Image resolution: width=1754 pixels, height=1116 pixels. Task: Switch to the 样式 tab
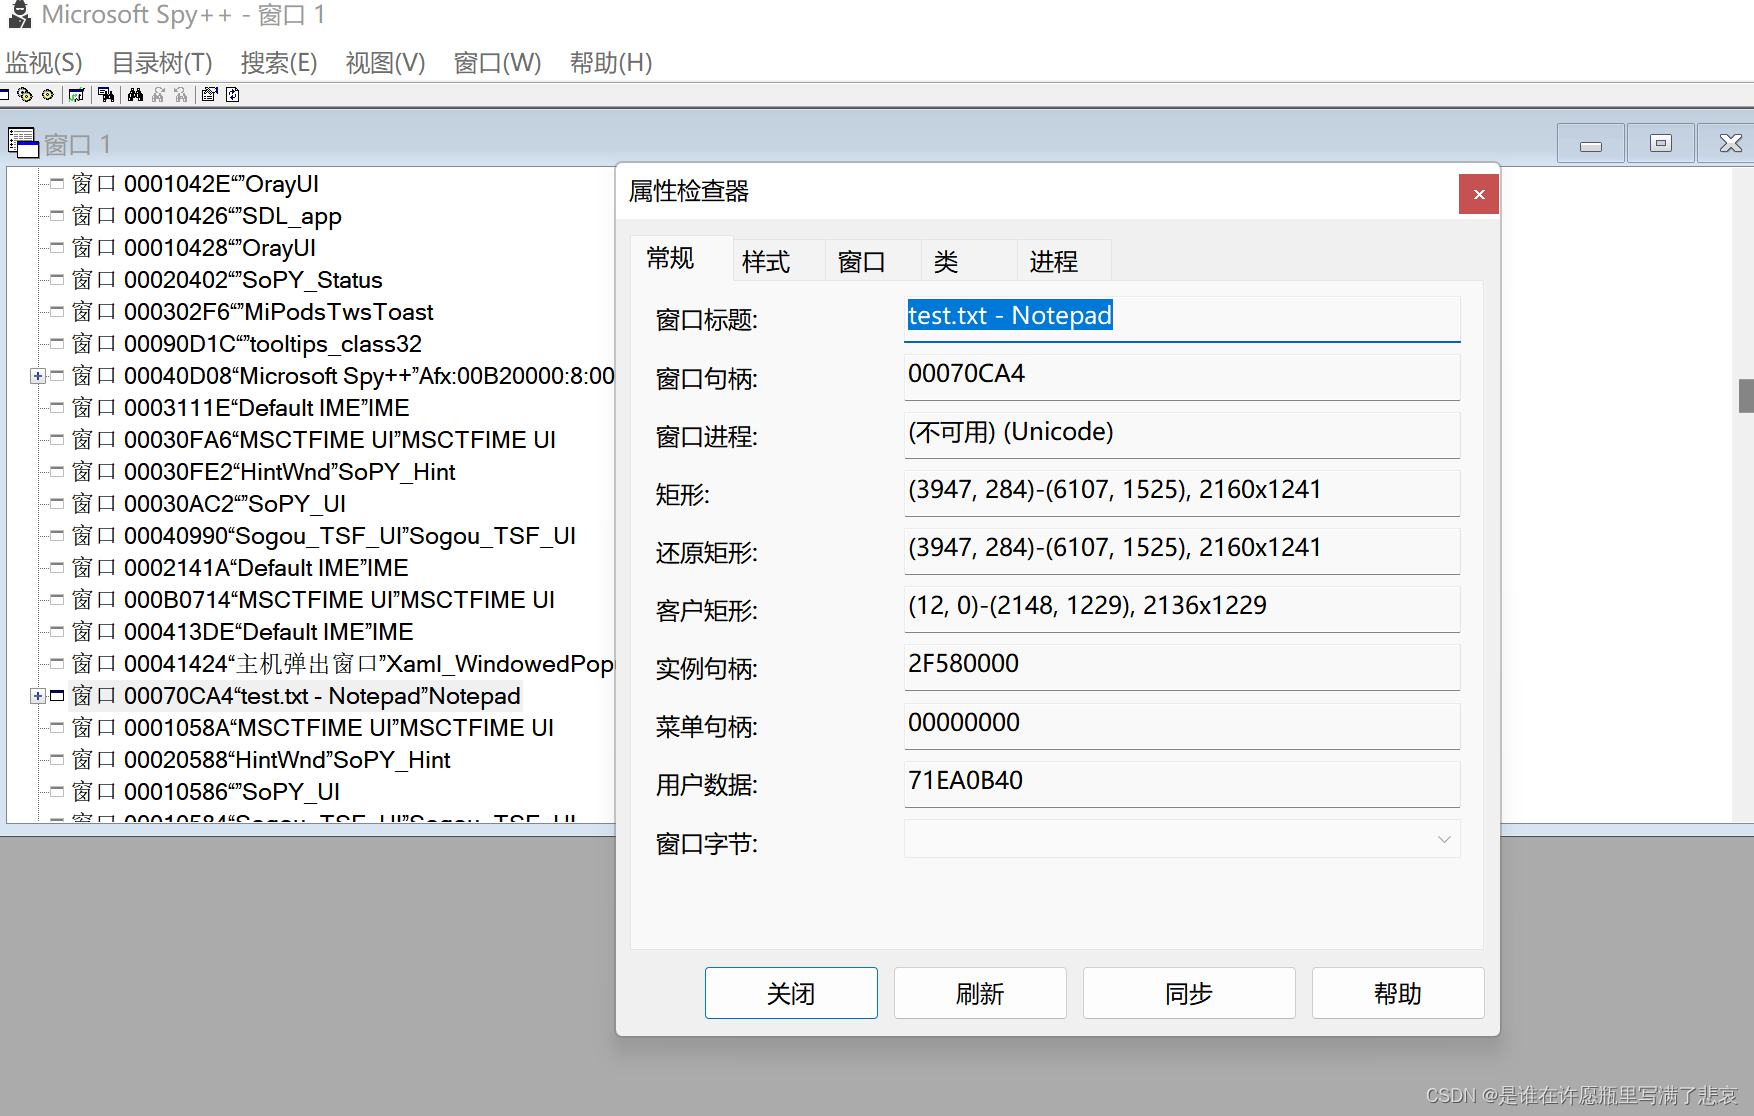[778, 262]
